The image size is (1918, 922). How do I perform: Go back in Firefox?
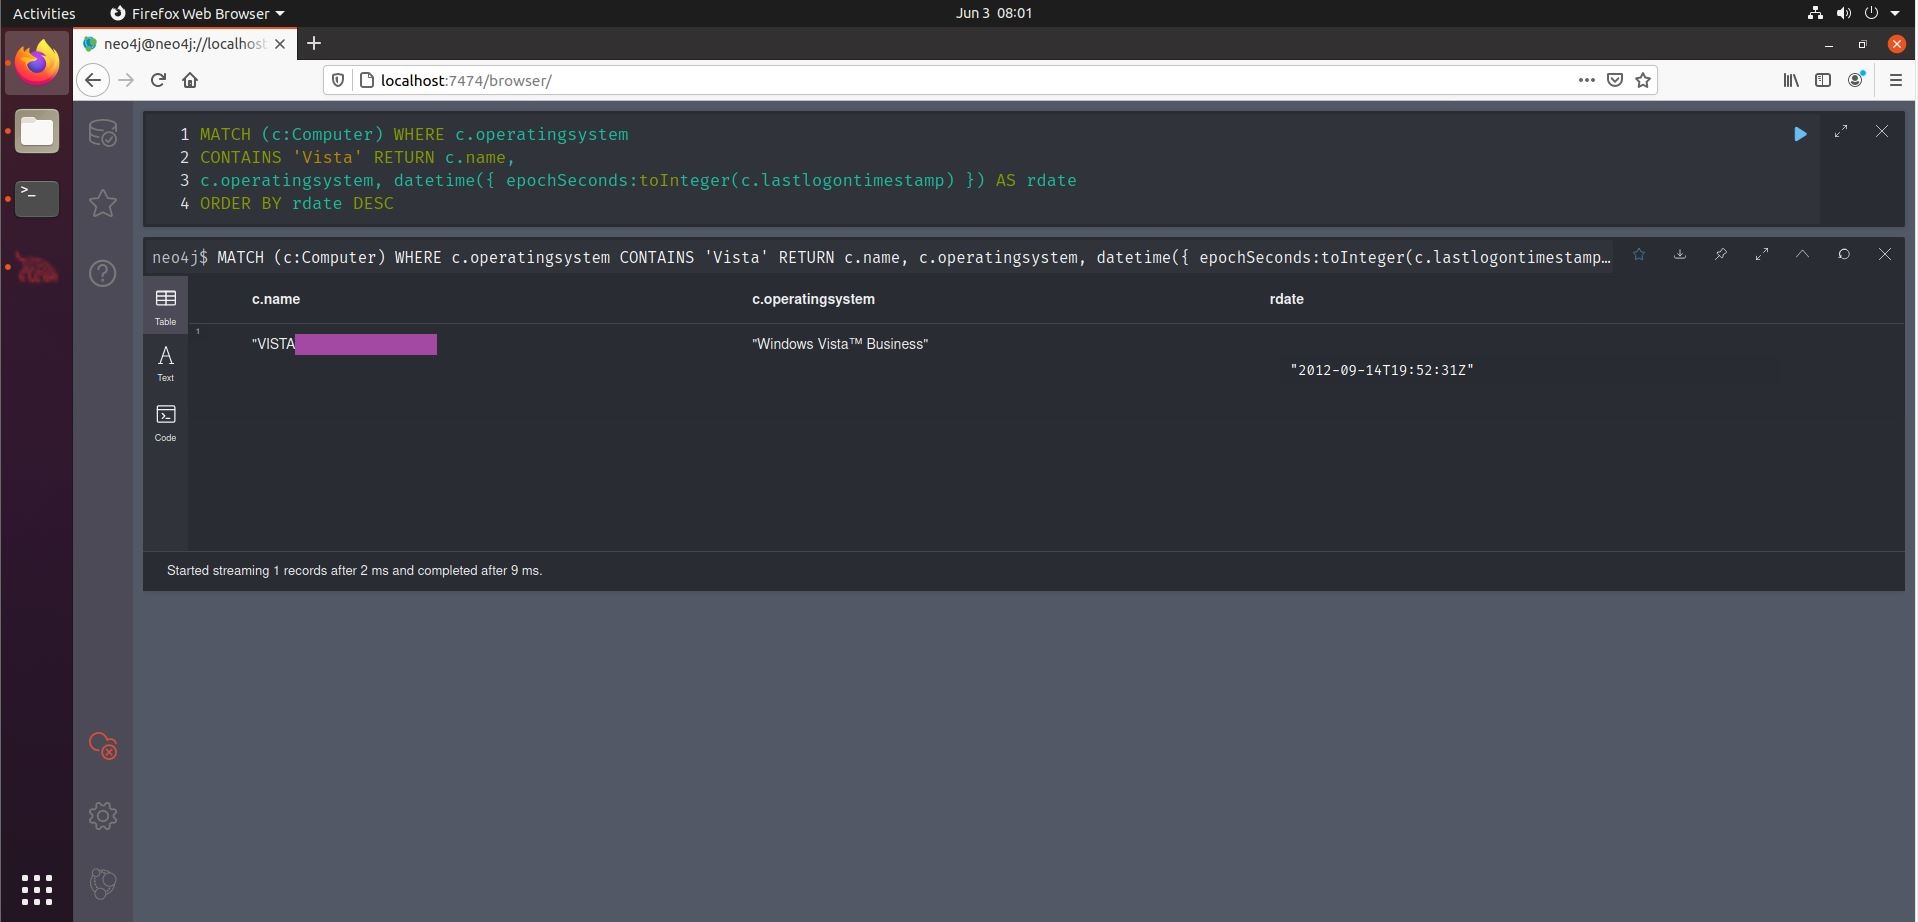pyautogui.click(x=93, y=80)
